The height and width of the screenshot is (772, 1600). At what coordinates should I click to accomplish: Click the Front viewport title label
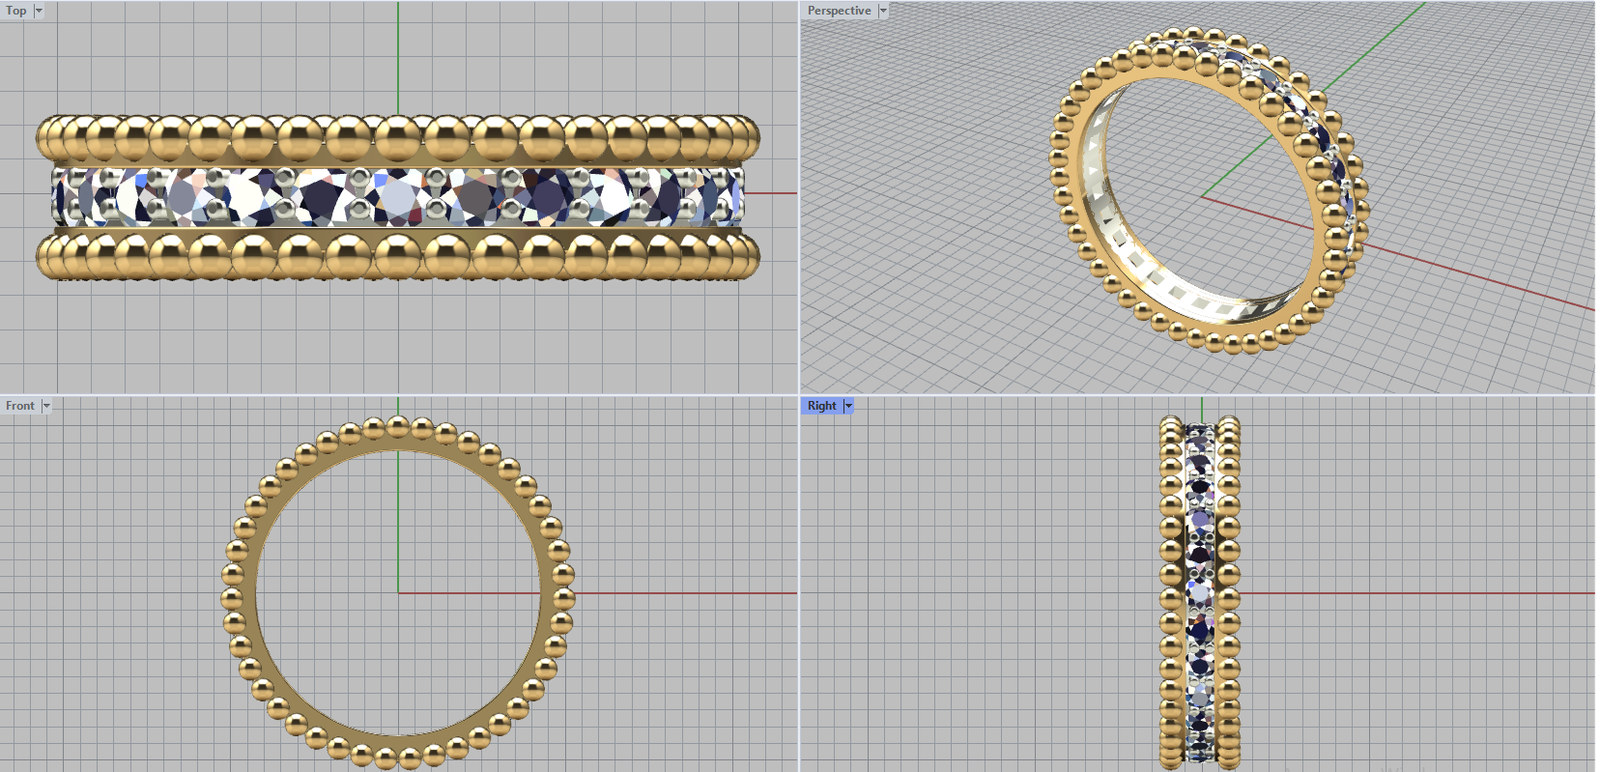coord(19,405)
